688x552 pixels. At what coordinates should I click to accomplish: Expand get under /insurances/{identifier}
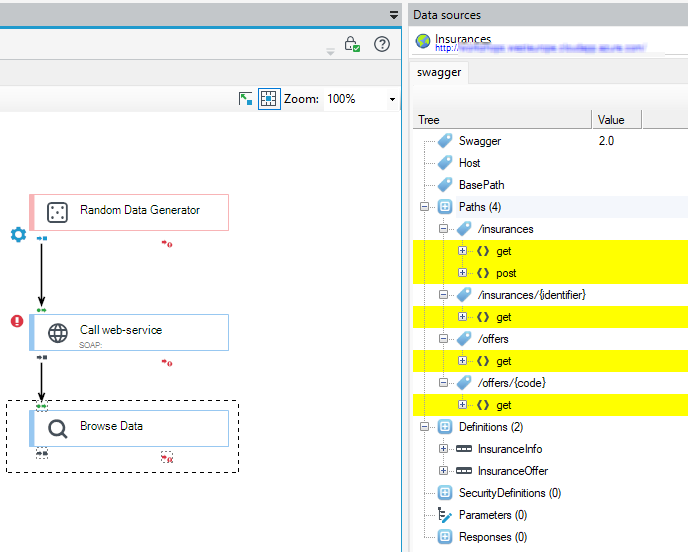(x=462, y=316)
